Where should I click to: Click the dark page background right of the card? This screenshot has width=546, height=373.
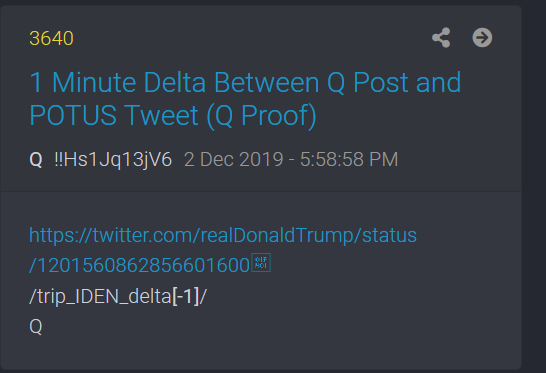(x=534, y=188)
